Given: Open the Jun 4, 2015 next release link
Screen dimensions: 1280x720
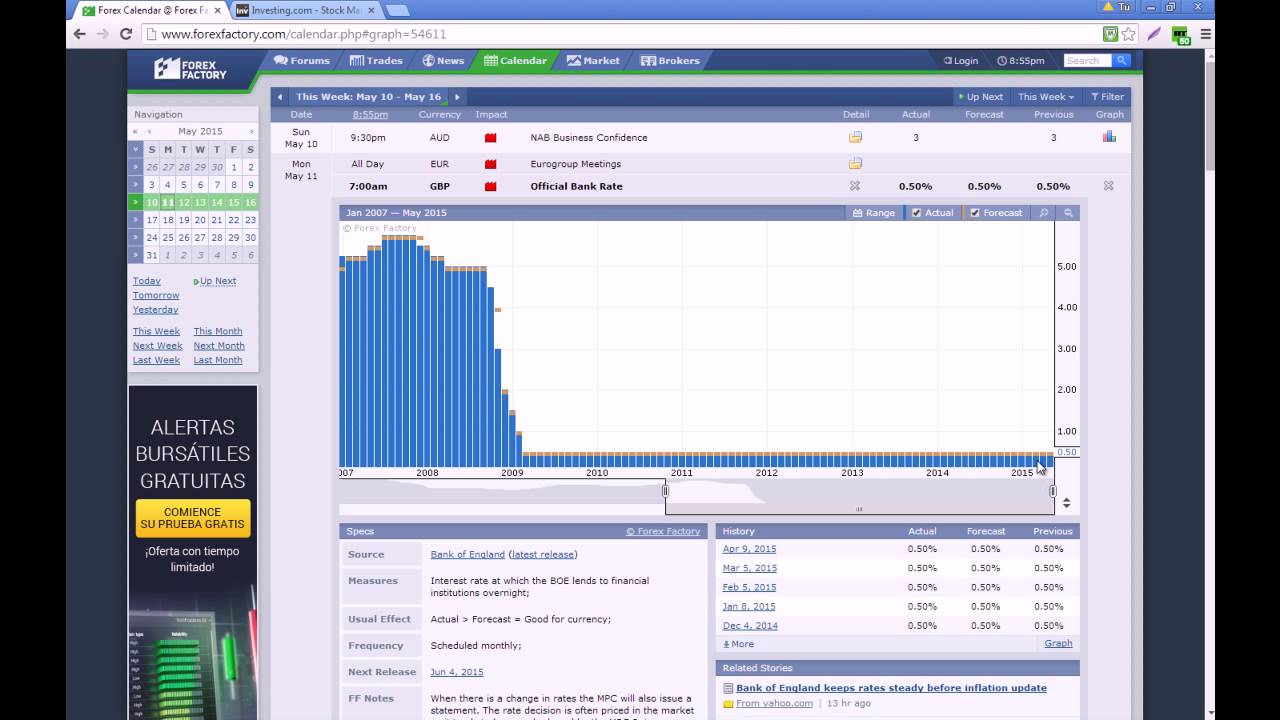Looking at the screenshot, I should tap(457, 672).
